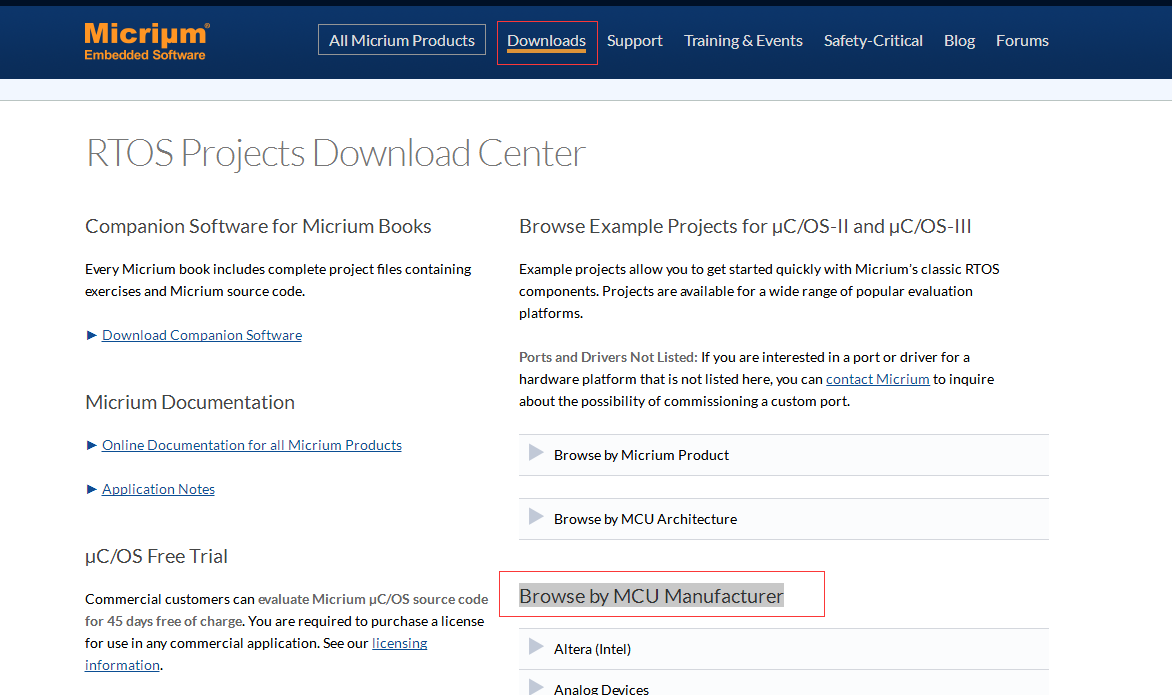Viewport: 1172px width, 695px height.
Task: Open Training & Events section
Action: [x=743, y=41]
